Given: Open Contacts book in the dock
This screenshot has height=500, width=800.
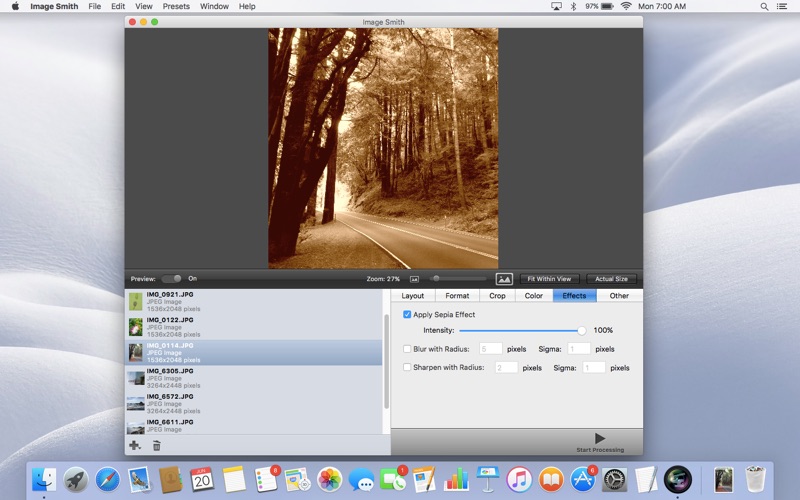Looking at the screenshot, I should point(171,480).
